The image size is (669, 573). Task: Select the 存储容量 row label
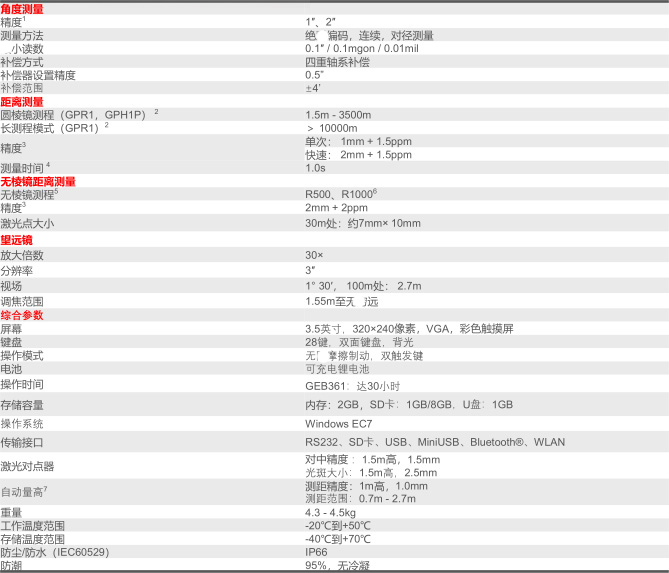(22, 405)
